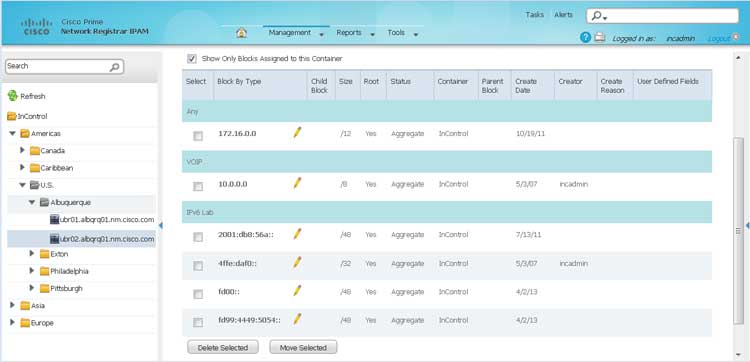This screenshot has height=362, width=750.
Task: Click the Status column header
Action: pyautogui.click(x=400, y=82)
